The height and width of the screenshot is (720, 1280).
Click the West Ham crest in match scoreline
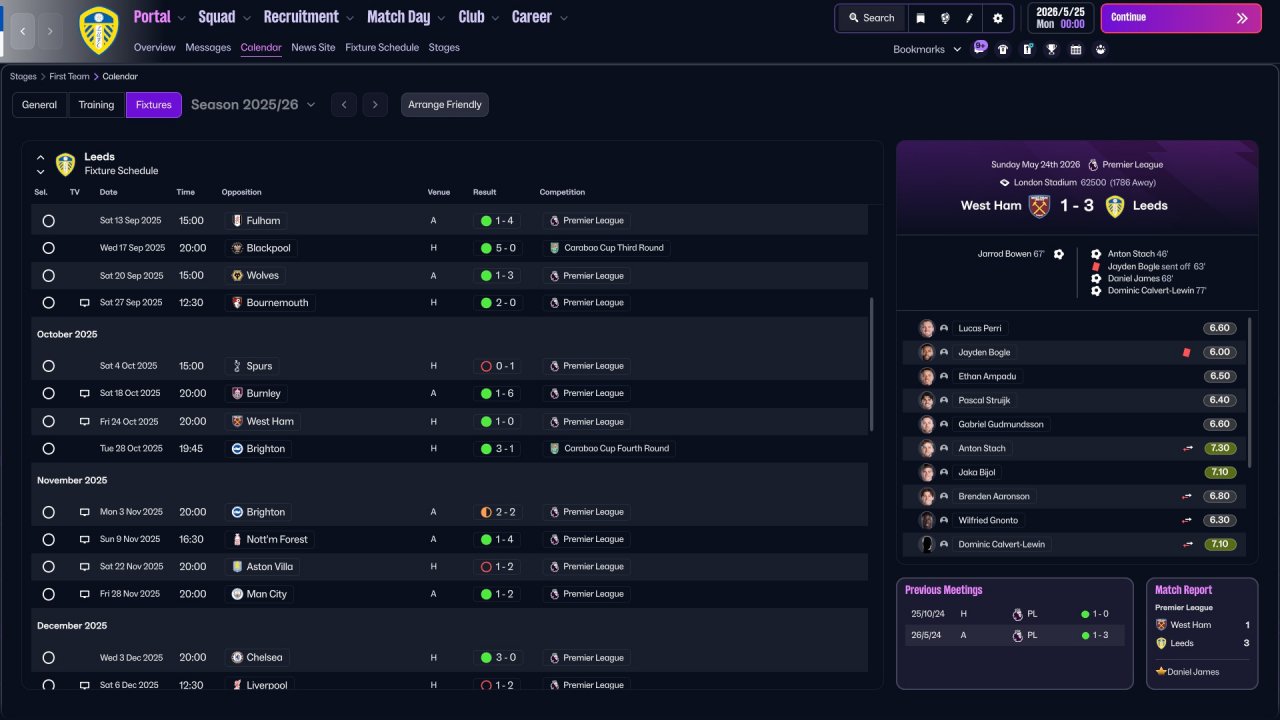1039,206
